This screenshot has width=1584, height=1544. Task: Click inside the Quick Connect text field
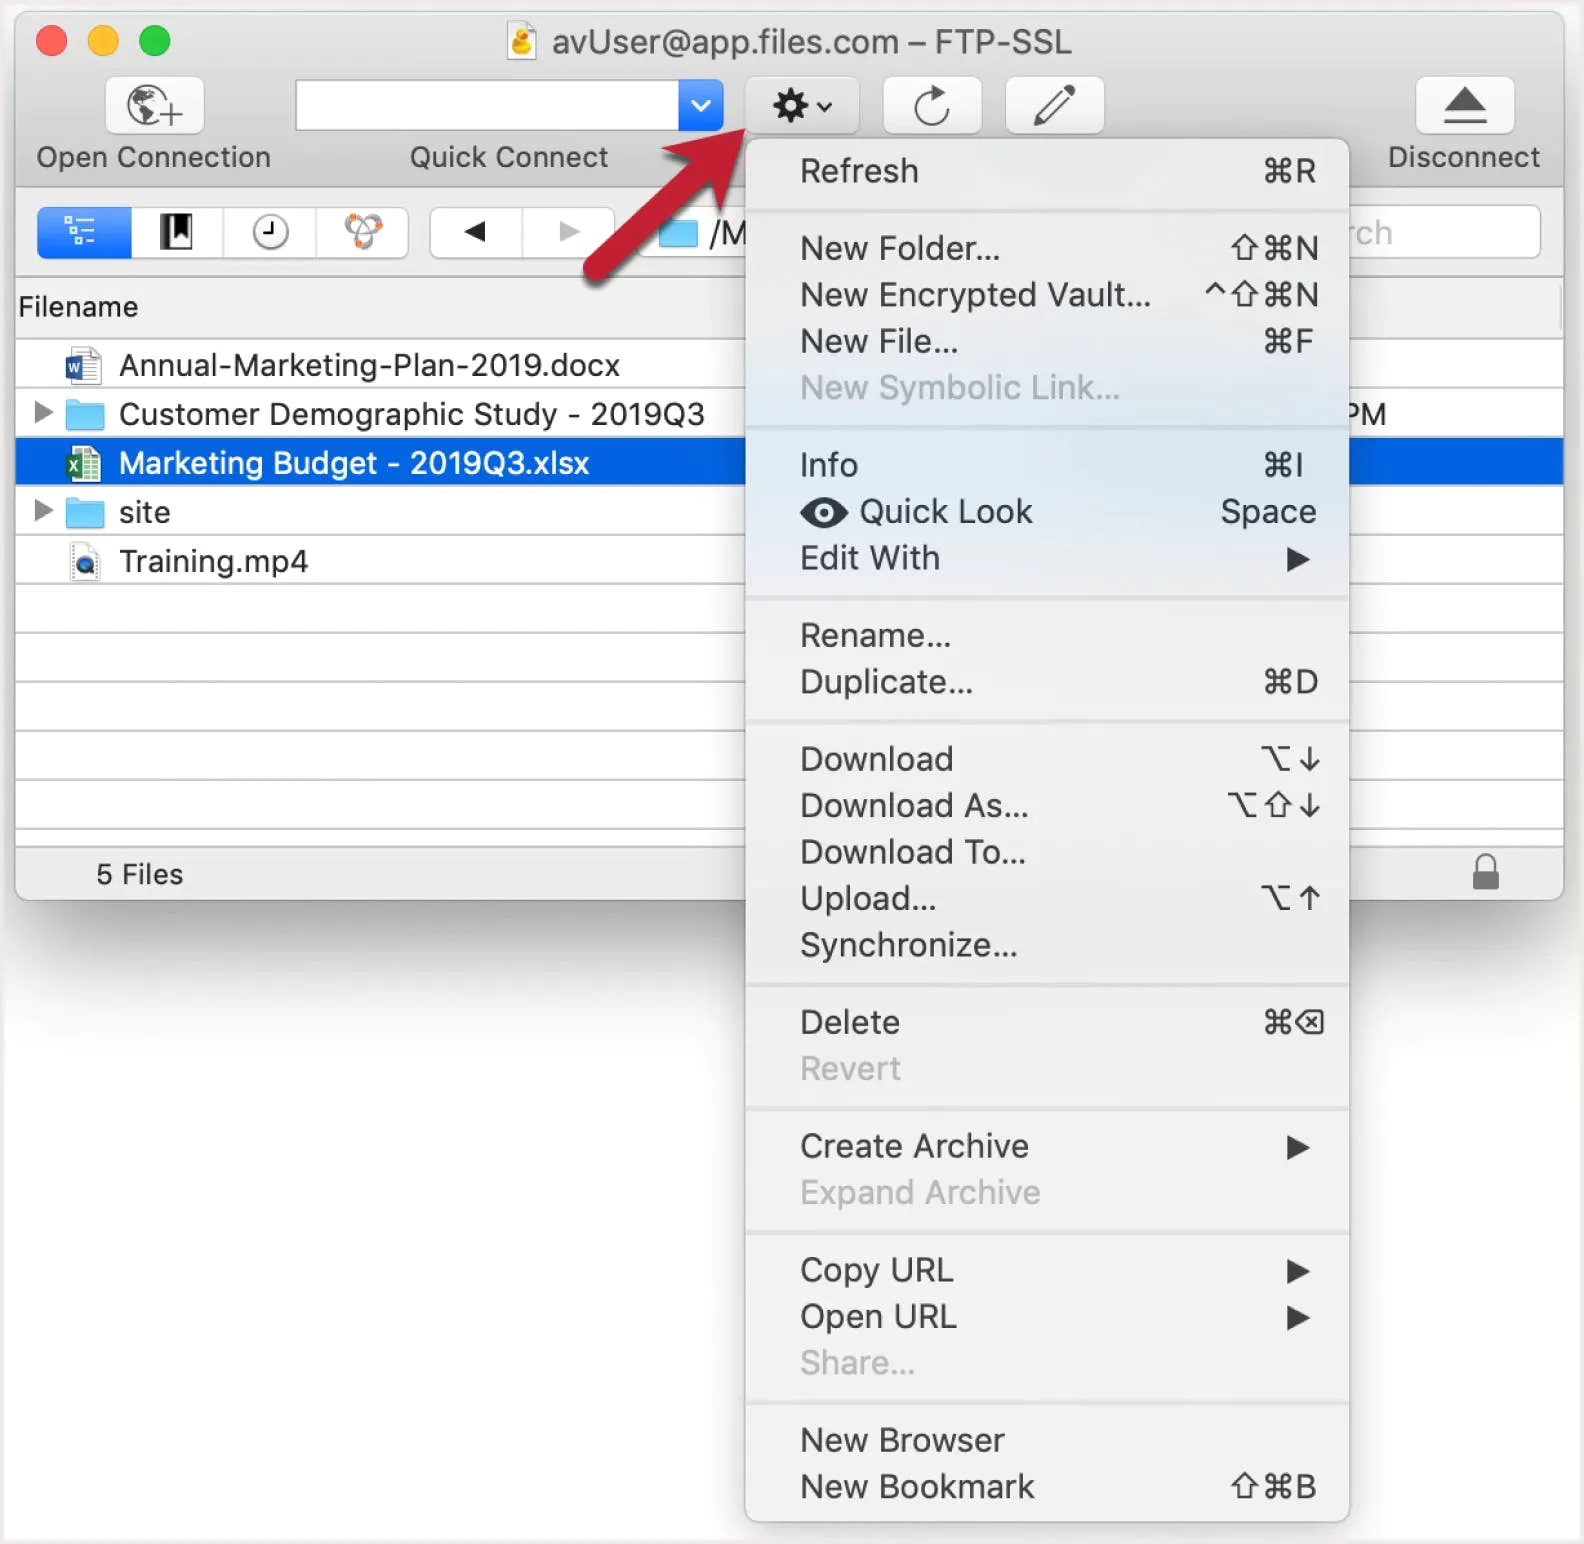point(486,105)
